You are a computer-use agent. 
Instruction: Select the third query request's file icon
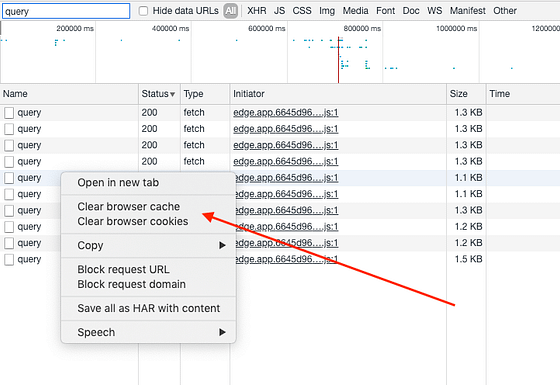click(x=9, y=145)
